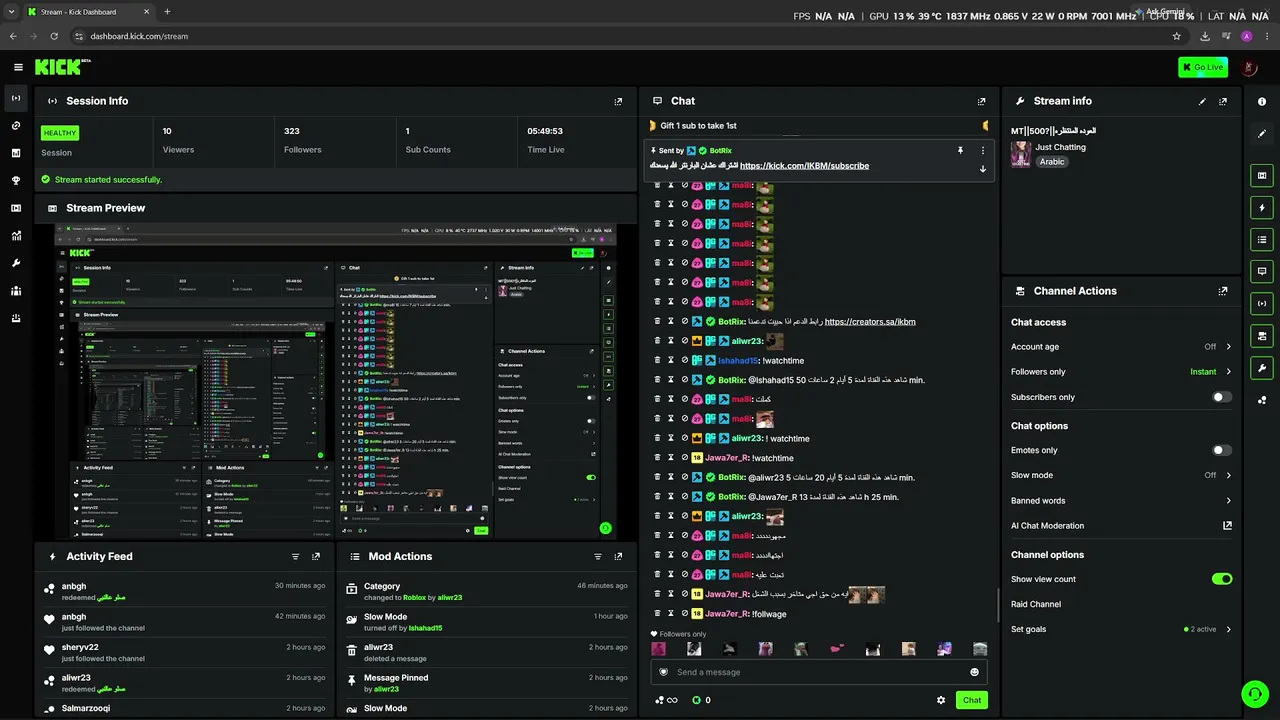The height and width of the screenshot is (720, 1280).
Task: Open the kick.com/IKBM/subscribe link
Action: point(804,166)
